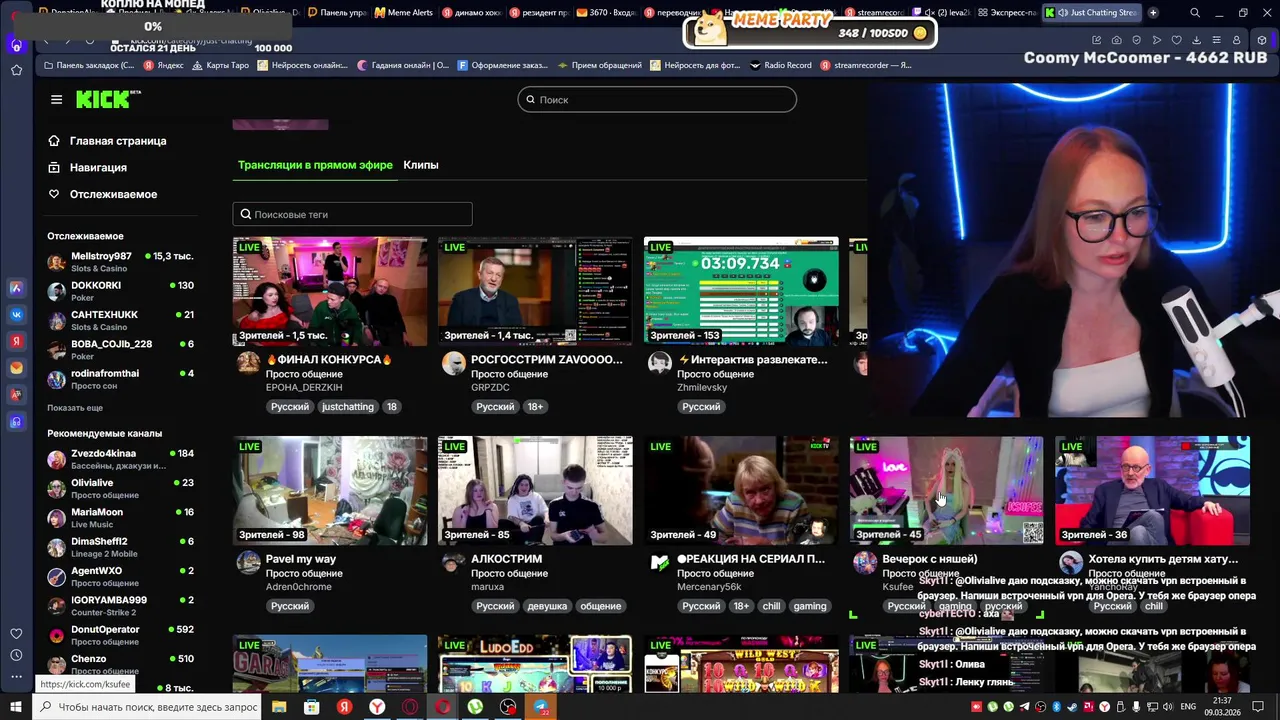Expand list with Показать еще
This screenshot has height=720, width=1280.
(x=75, y=408)
